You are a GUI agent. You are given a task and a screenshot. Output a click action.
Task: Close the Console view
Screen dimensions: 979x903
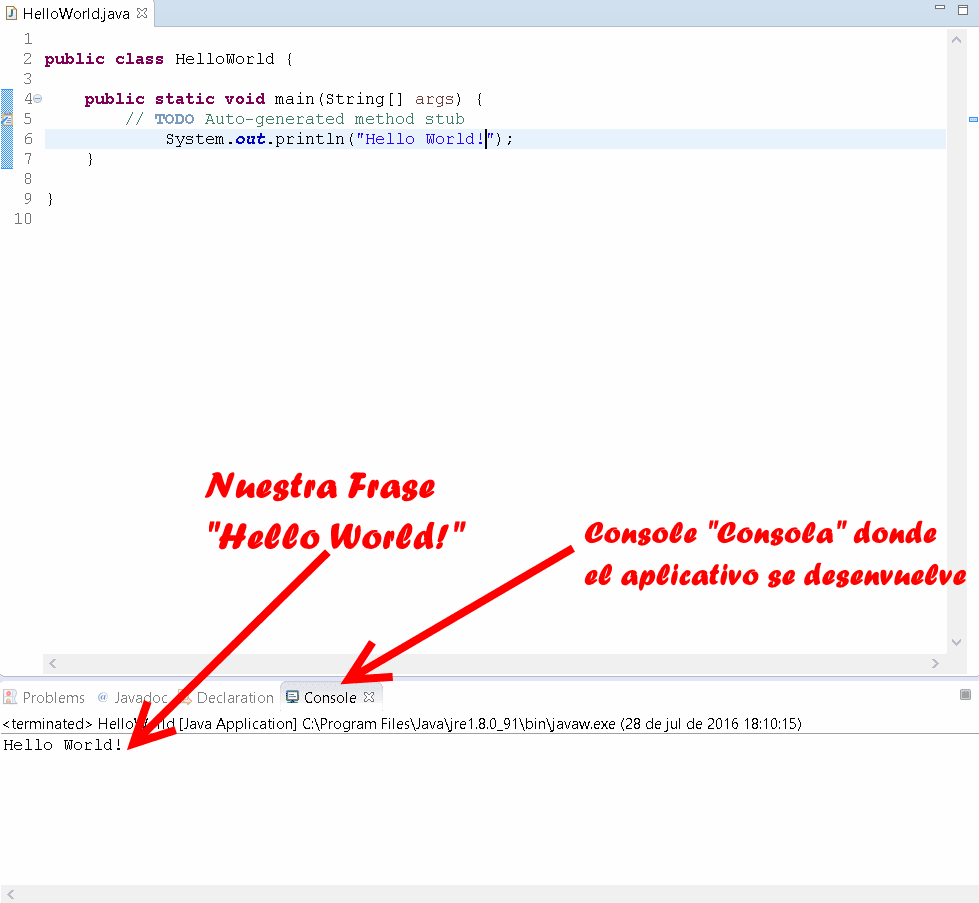coord(369,697)
